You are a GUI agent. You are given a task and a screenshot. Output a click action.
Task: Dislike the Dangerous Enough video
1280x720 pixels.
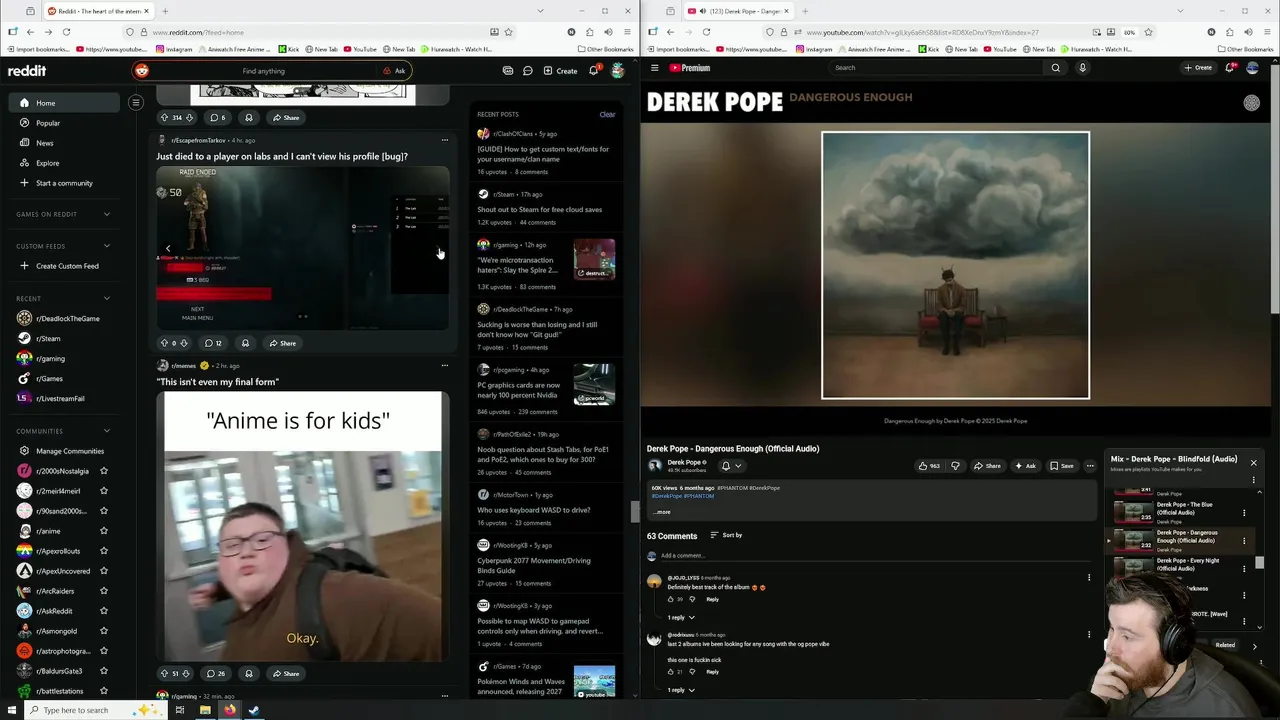(x=955, y=466)
